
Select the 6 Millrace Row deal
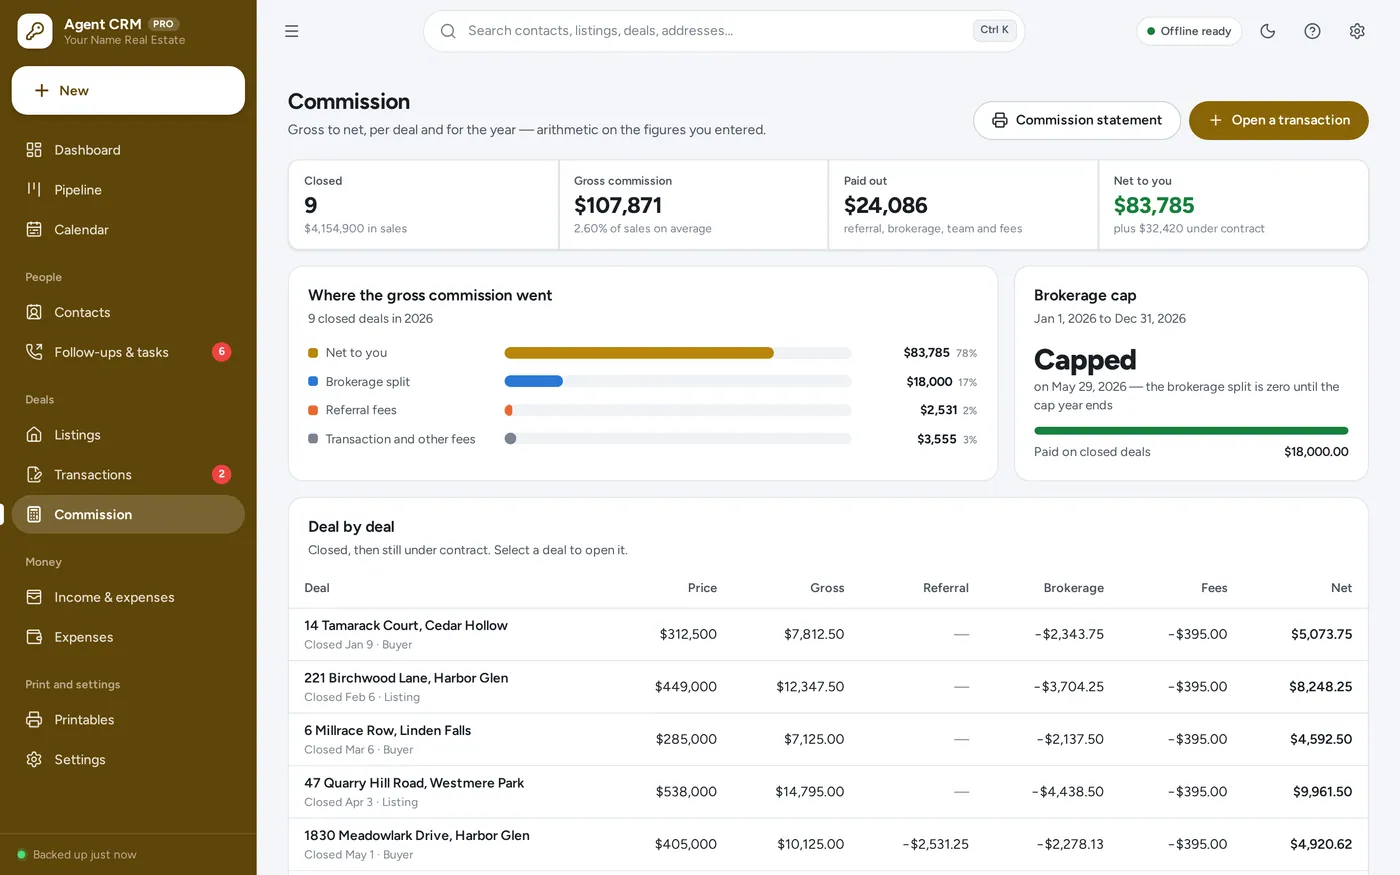(x=828, y=740)
